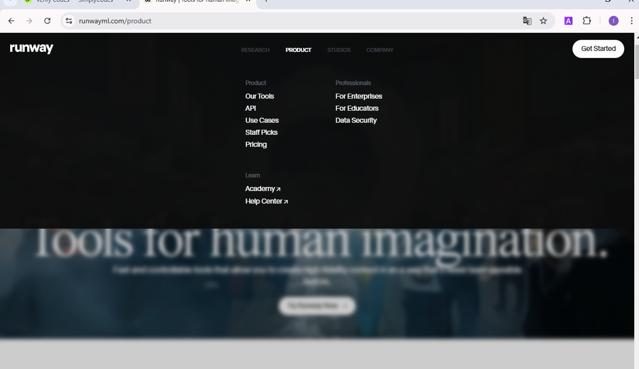Open the API link
Viewport: 639px width, 369px height.
point(251,108)
